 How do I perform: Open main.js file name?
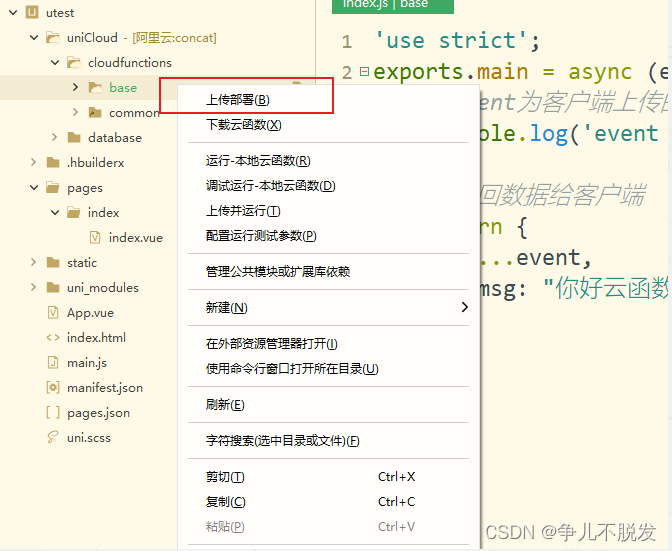pyautogui.click(x=87, y=363)
